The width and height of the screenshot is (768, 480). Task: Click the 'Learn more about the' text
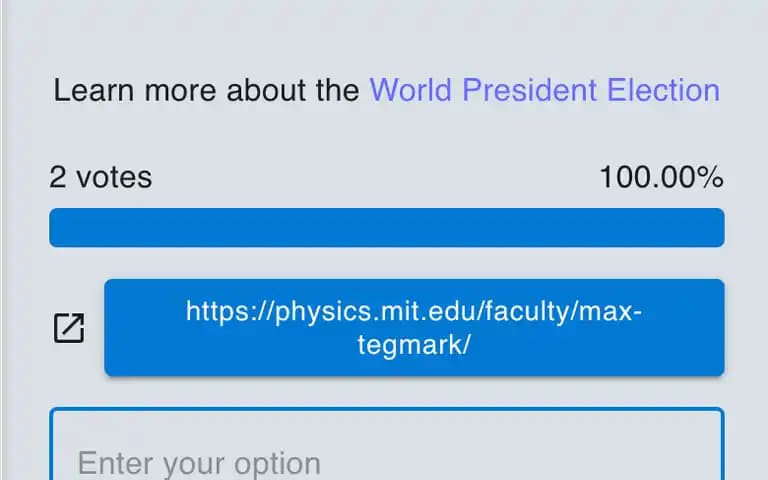[x=206, y=90]
